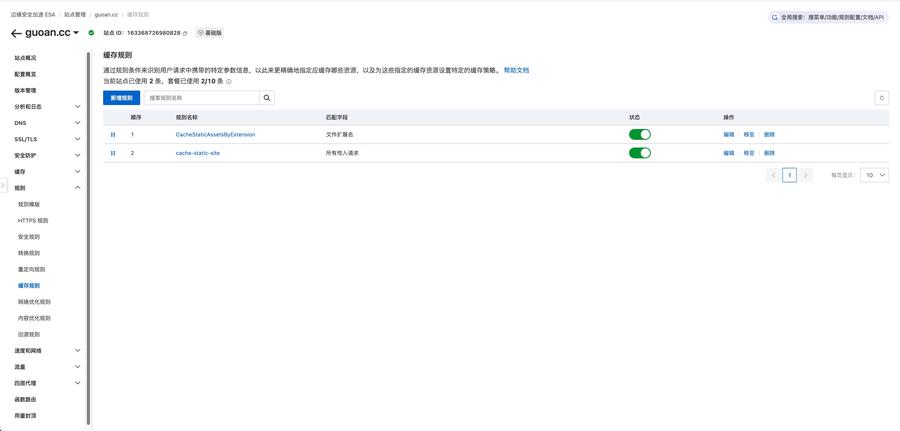The image size is (900, 431).
Task: Click the back arrow beside guoan.cc
Action: pos(16,33)
